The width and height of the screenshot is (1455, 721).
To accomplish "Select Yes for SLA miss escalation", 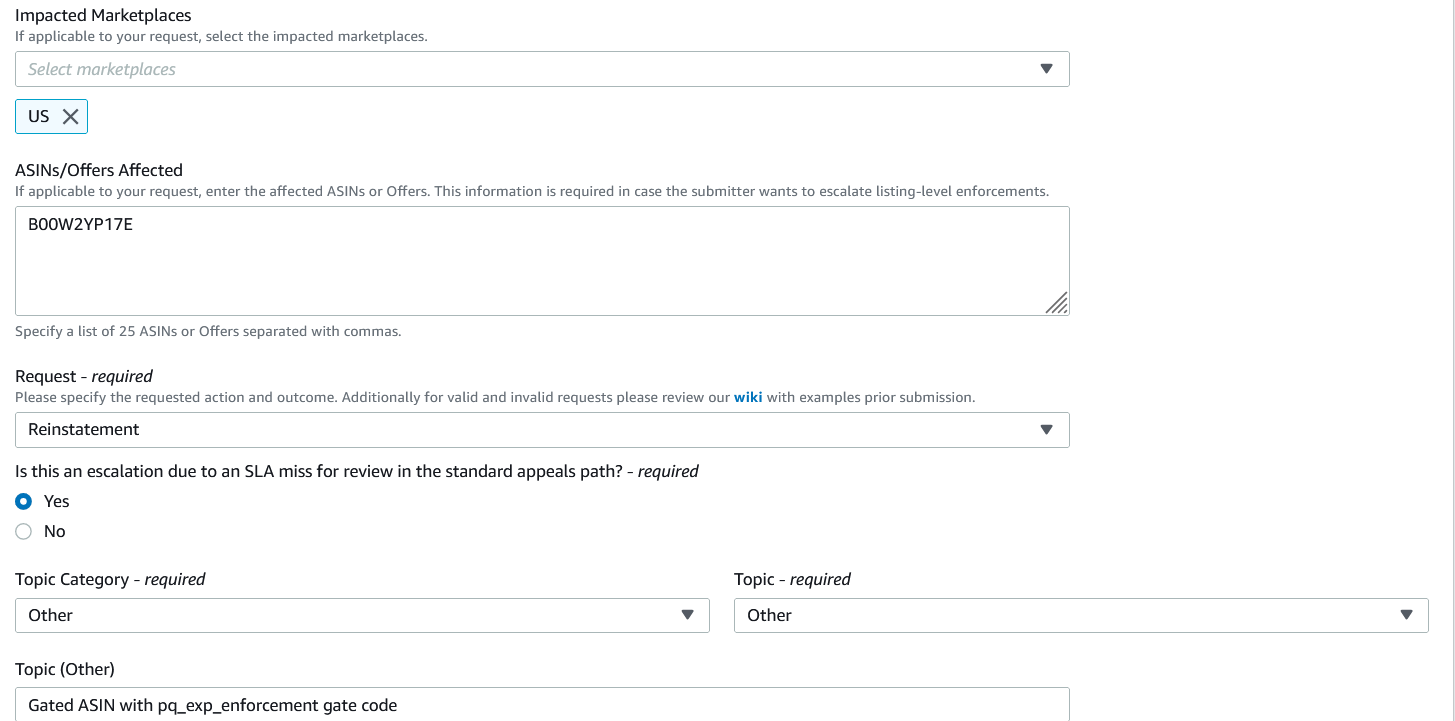I will 24,501.
